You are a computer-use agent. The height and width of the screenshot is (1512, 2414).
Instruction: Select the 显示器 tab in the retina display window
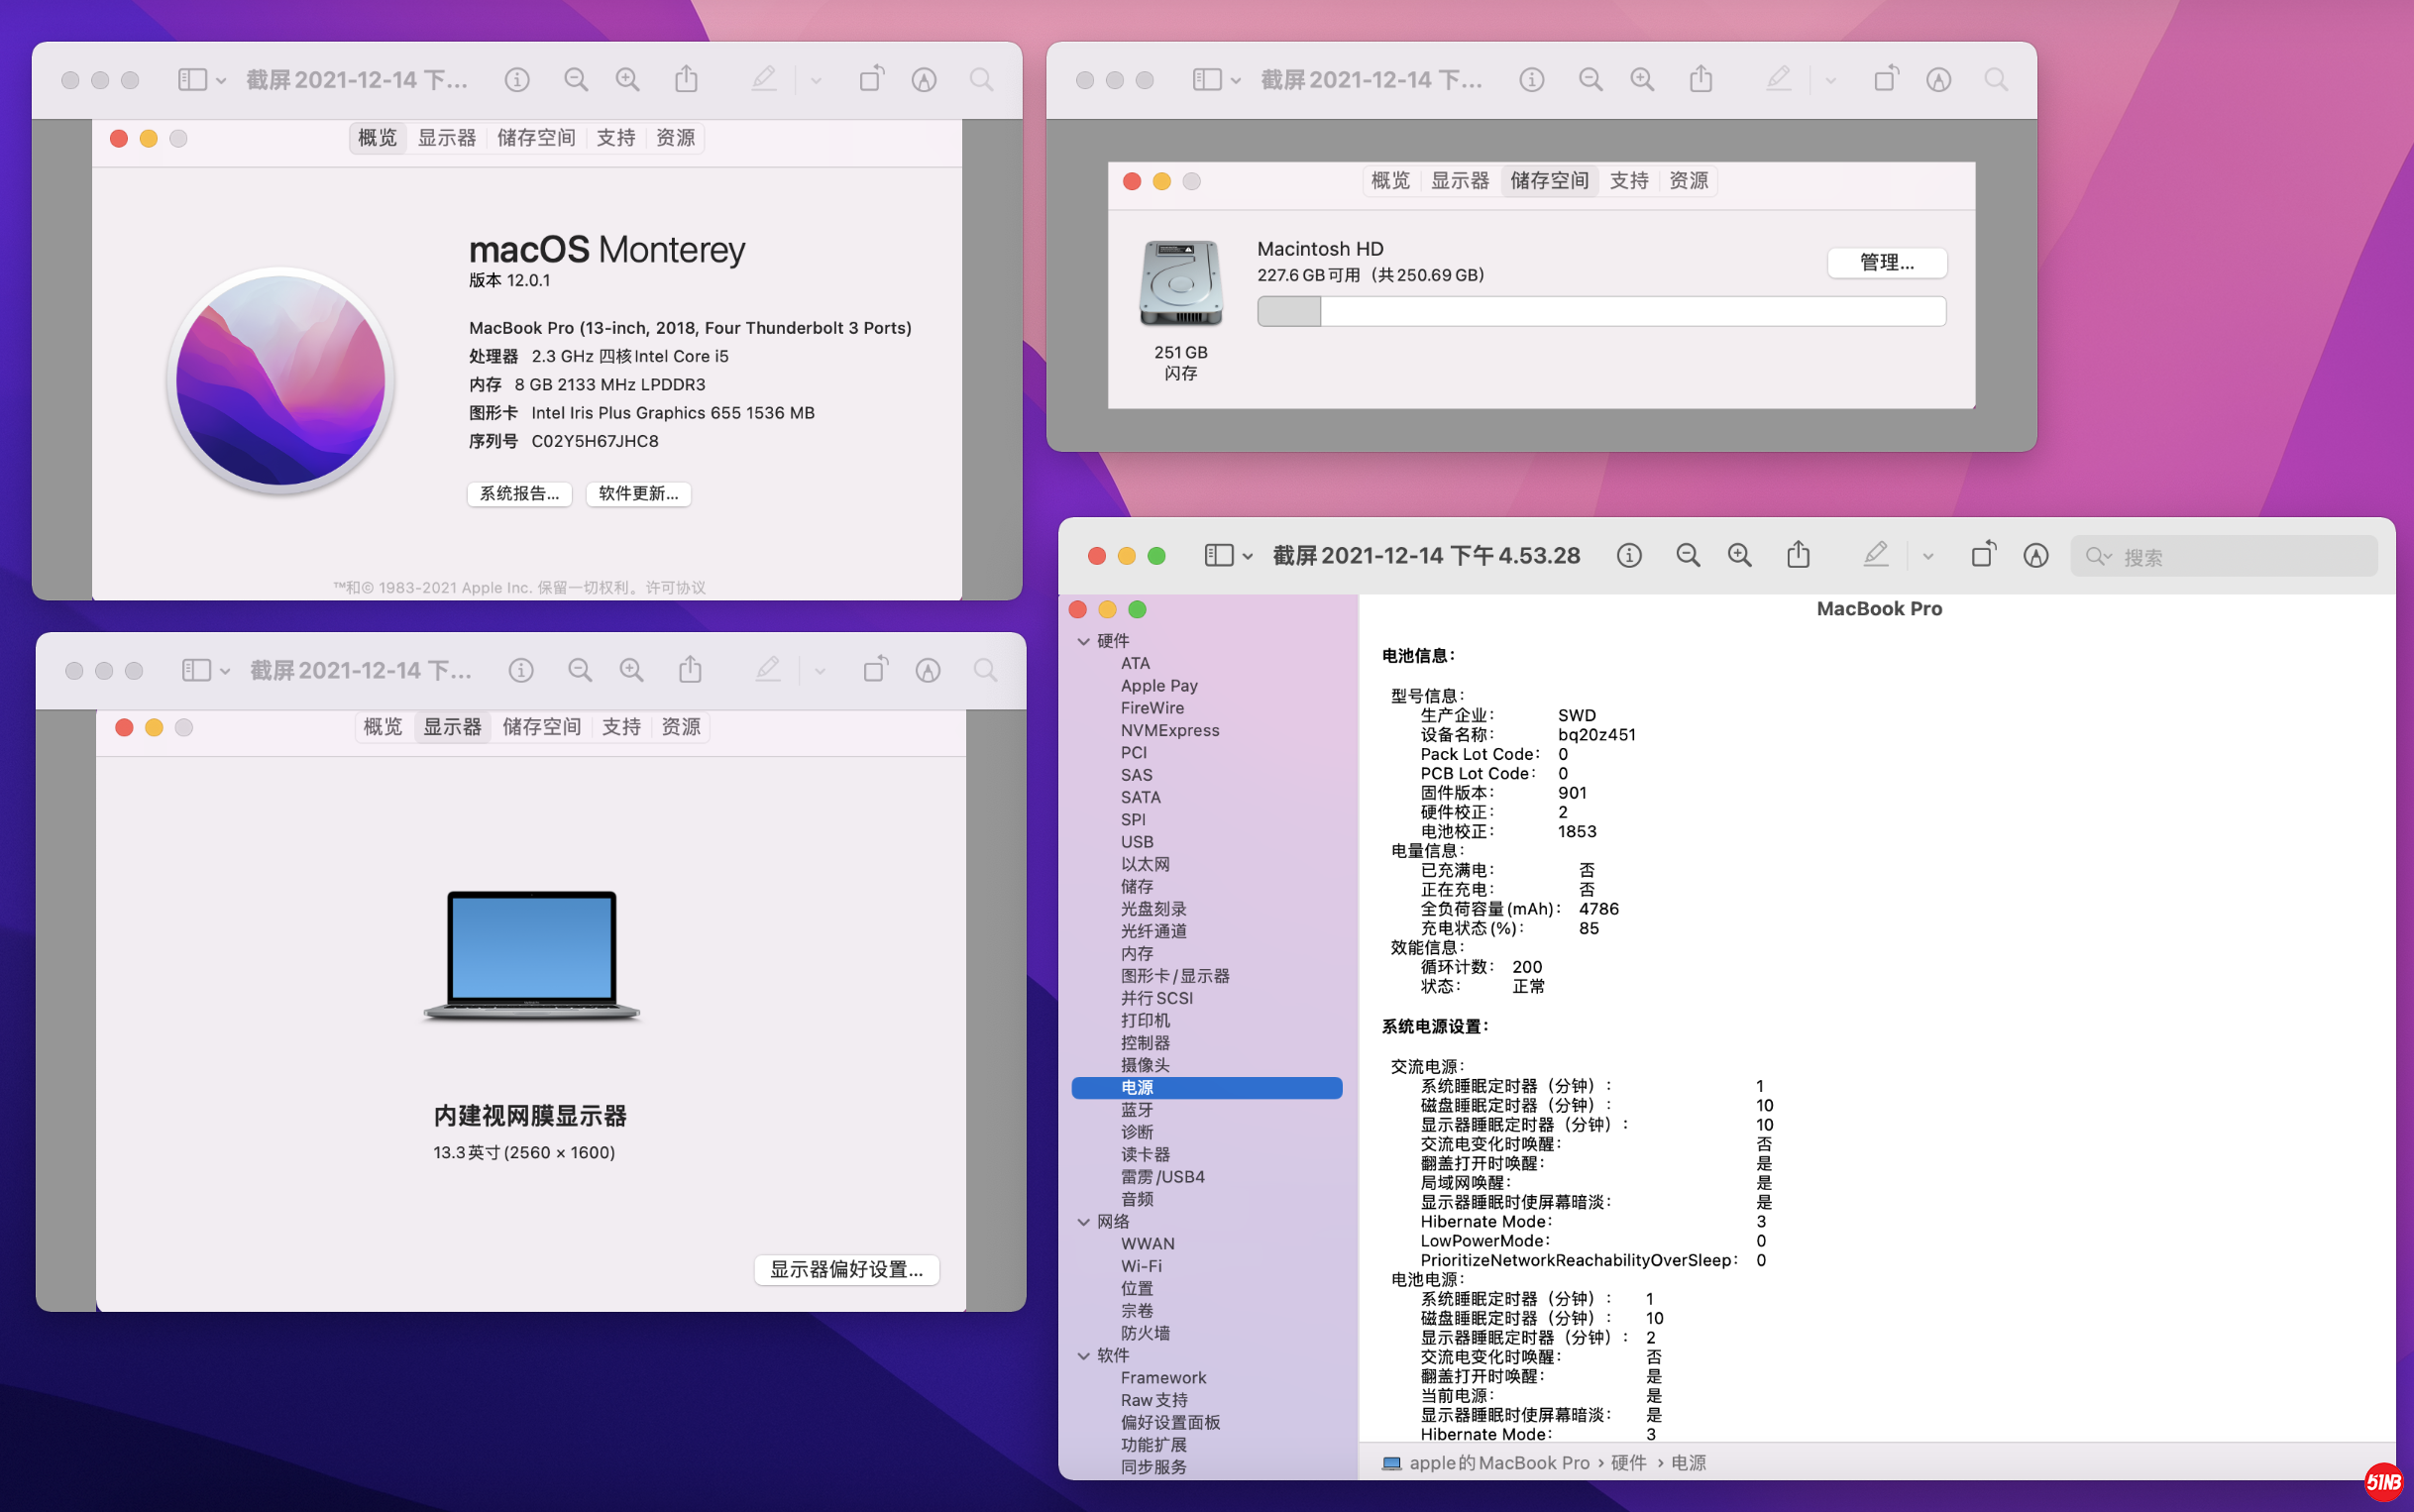pyautogui.click(x=453, y=727)
